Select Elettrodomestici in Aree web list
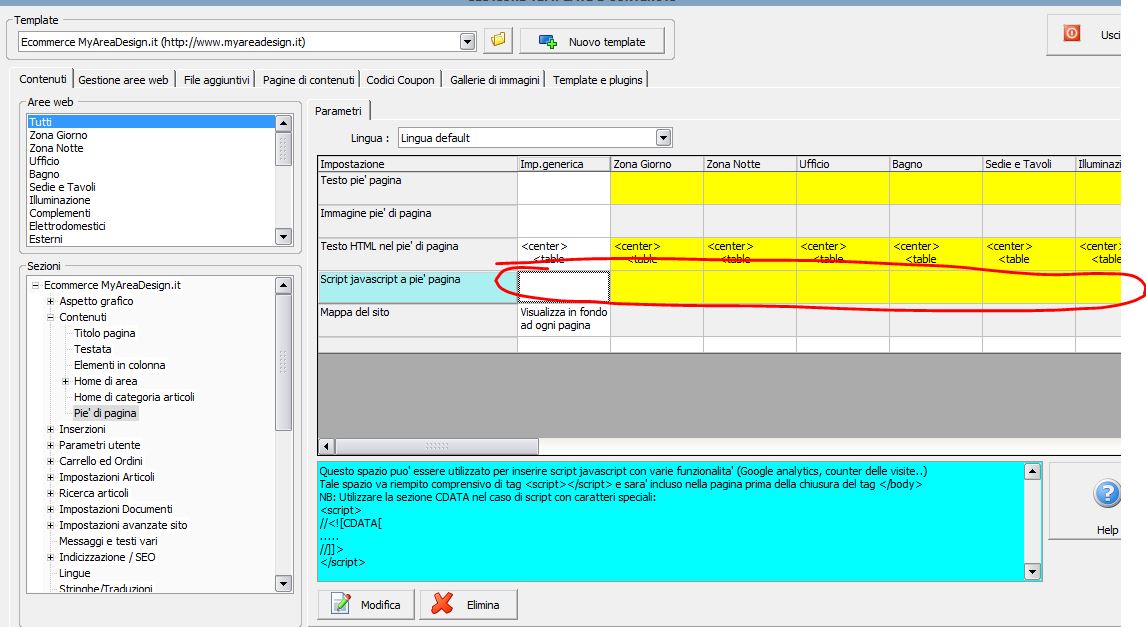 click(x=150, y=227)
